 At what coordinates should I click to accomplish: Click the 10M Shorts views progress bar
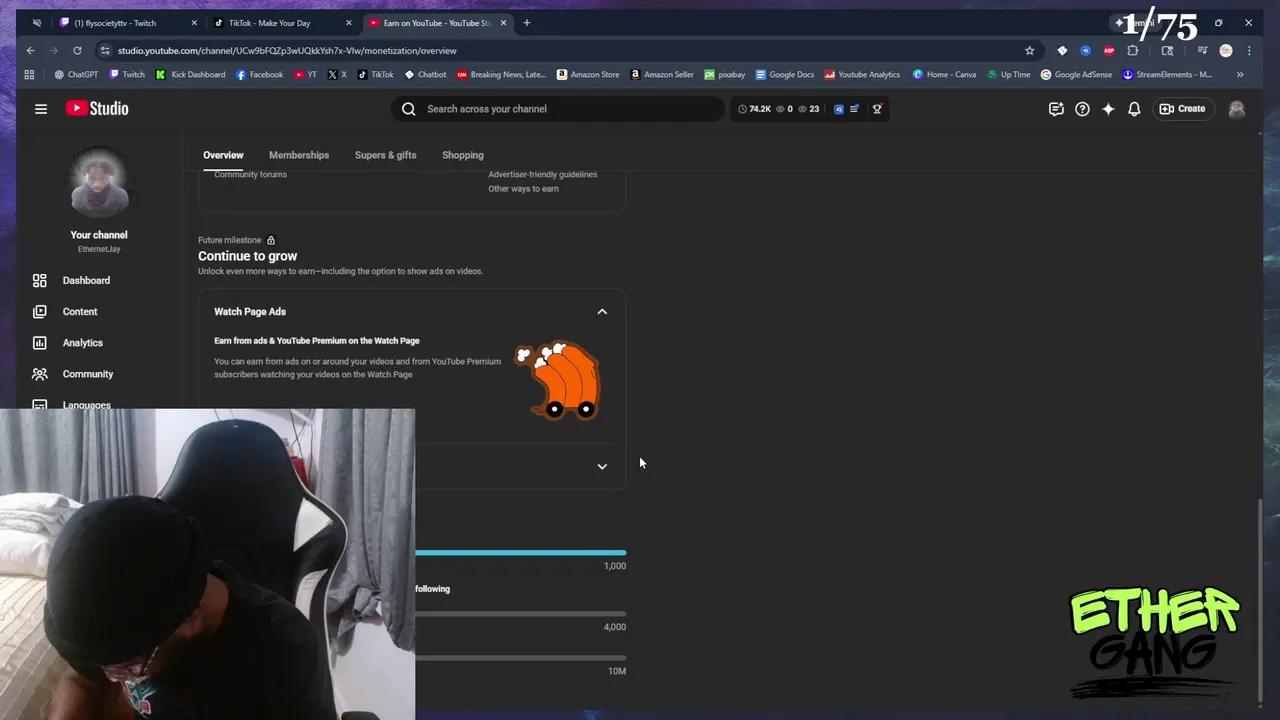click(x=521, y=658)
